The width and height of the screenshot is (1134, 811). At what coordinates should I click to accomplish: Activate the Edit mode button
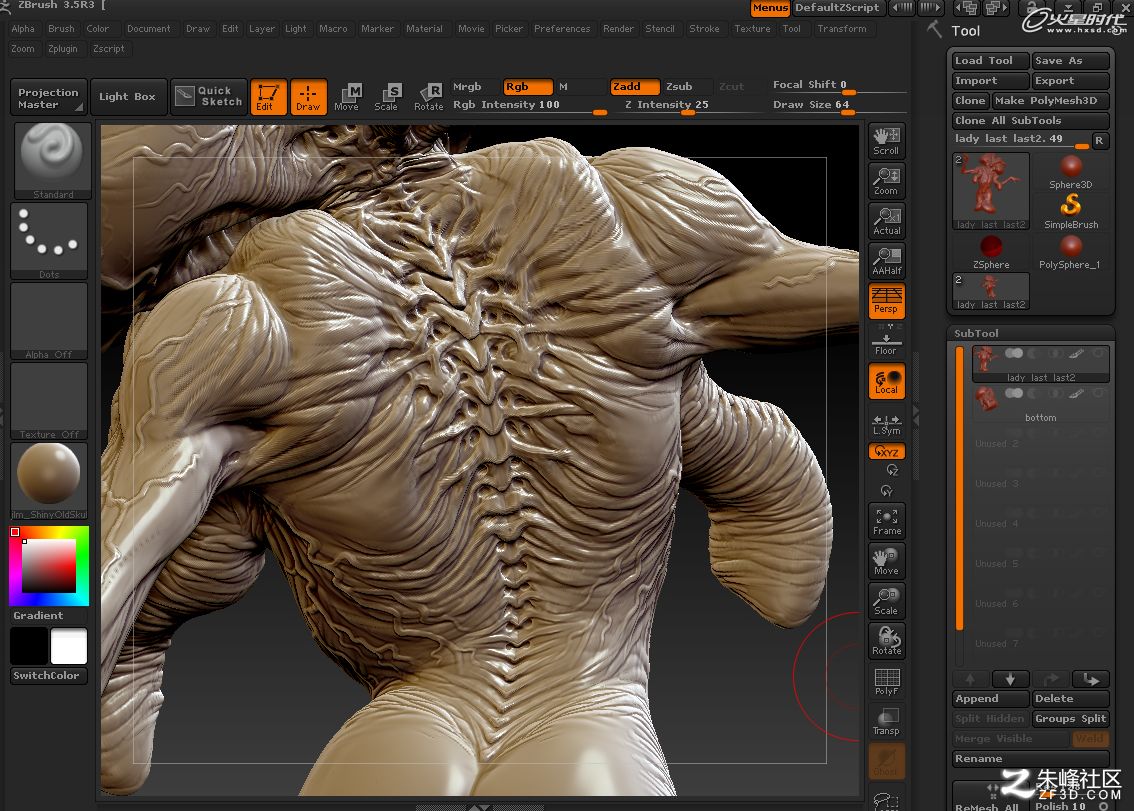click(268, 97)
